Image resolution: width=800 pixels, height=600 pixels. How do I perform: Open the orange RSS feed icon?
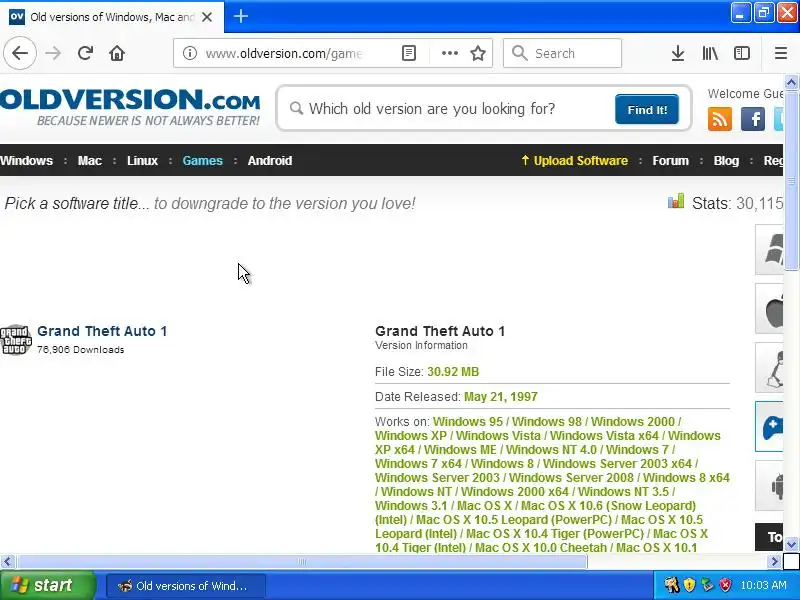[719, 119]
